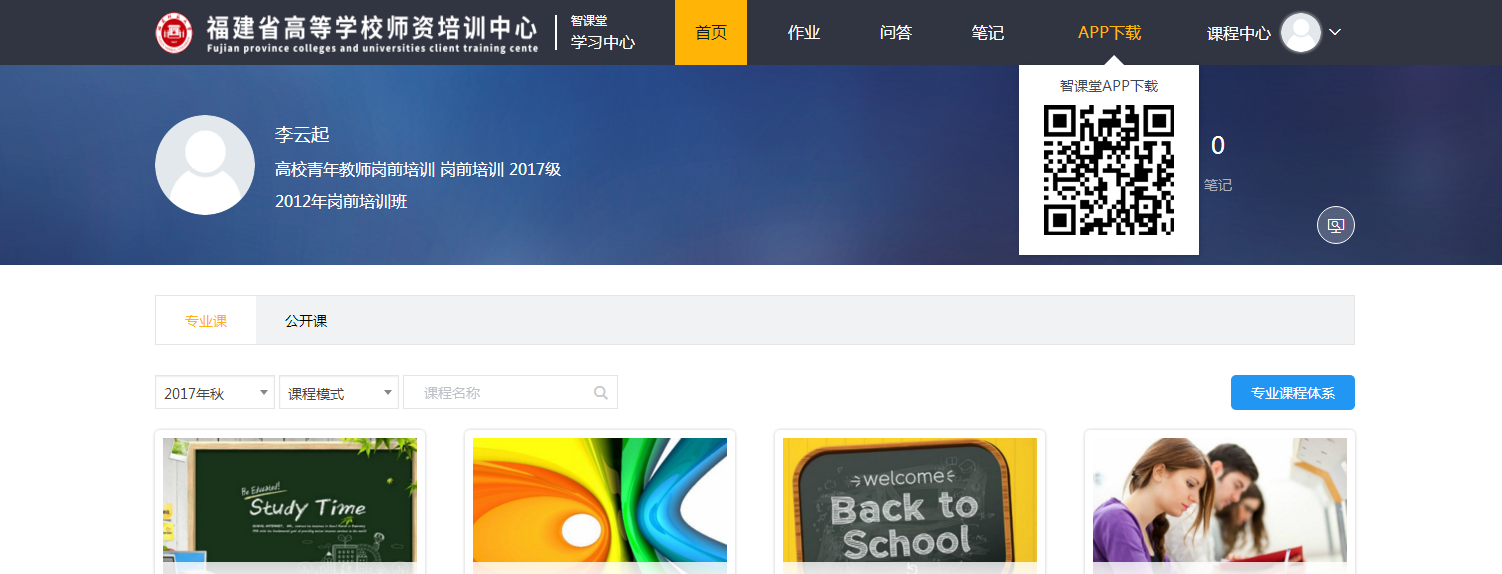Go to 首页 in navigation bar
This screenshot has height=574, width=1502.
711,33
